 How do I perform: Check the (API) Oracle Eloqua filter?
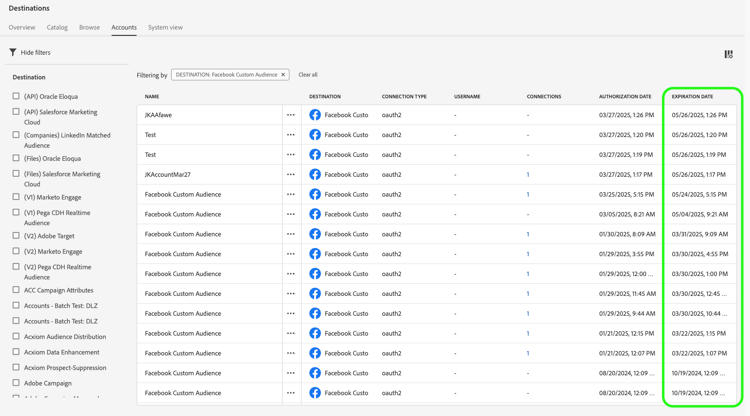pyautogui.click(x=16, y=97)
